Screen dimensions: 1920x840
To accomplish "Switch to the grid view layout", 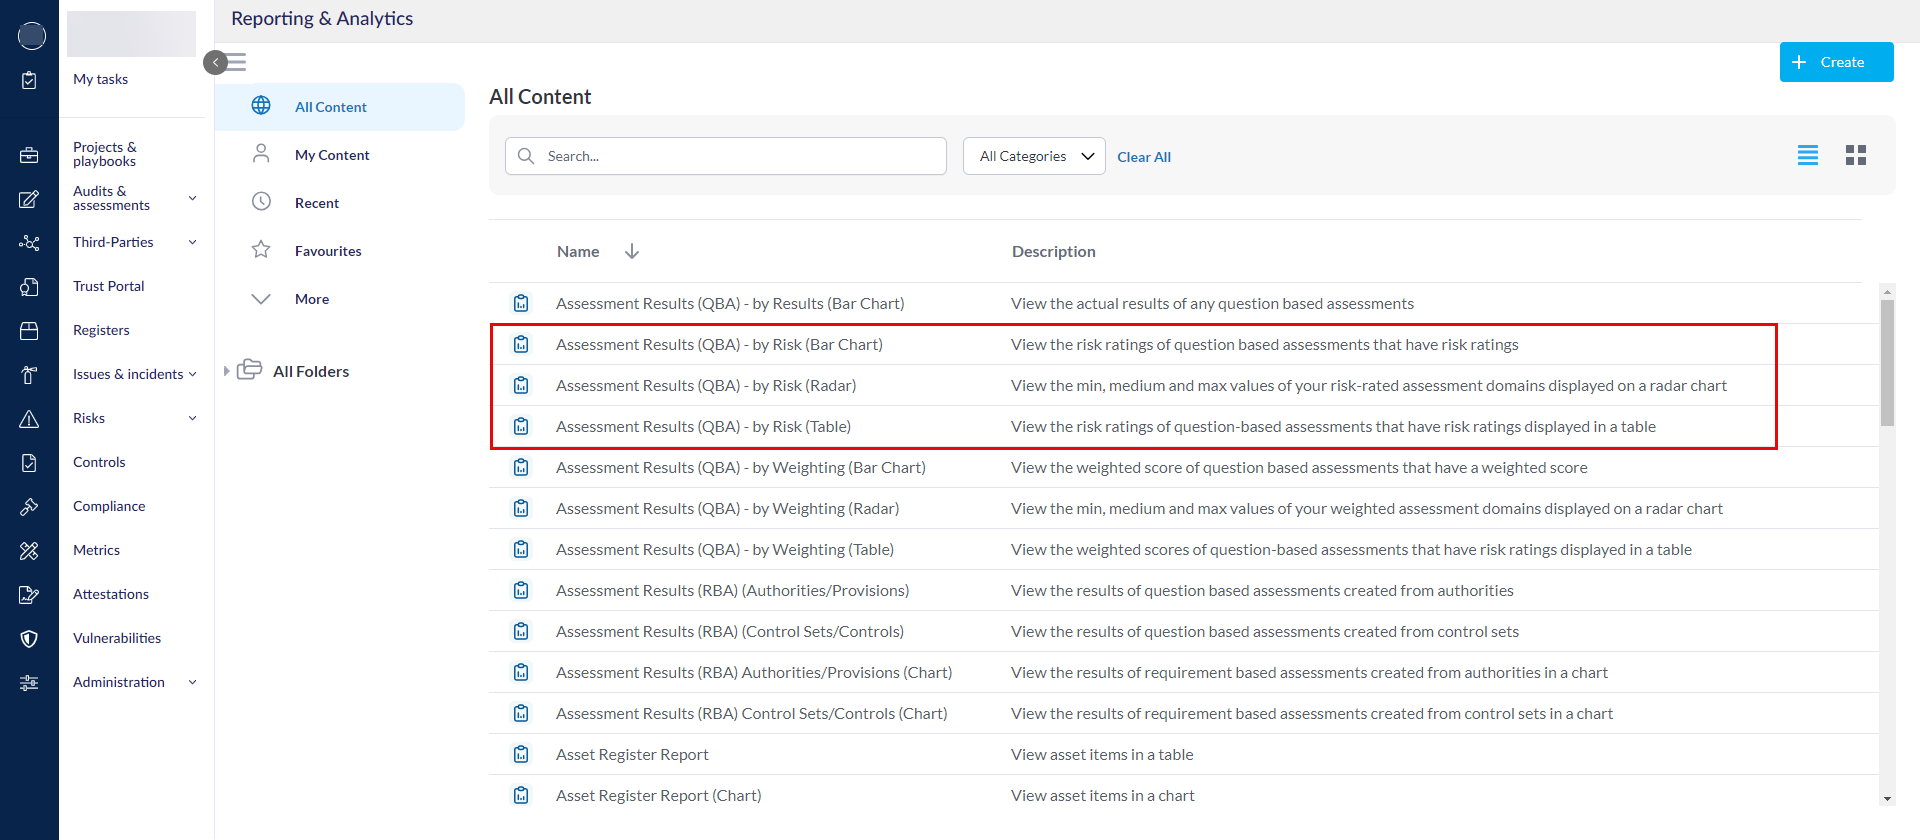I will coord(1855,155).
